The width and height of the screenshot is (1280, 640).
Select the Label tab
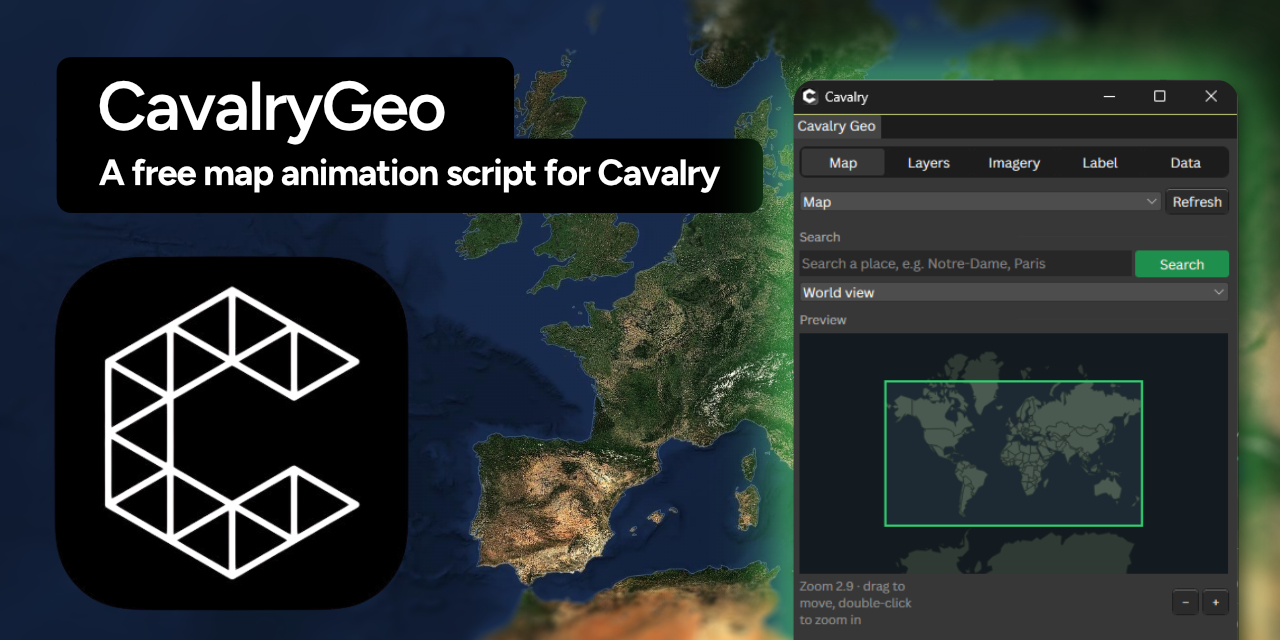tap(1100, 163)
